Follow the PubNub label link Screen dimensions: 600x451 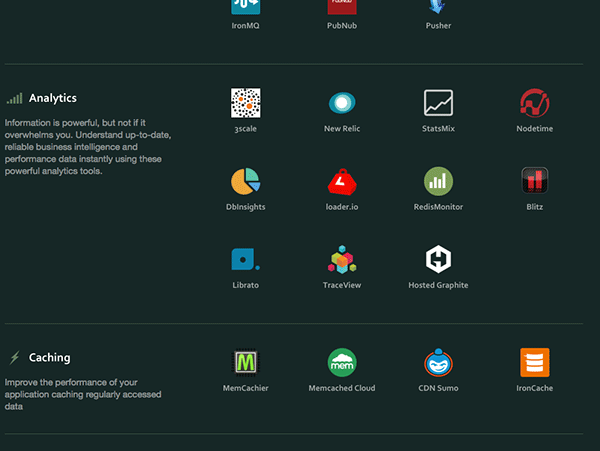342,26
